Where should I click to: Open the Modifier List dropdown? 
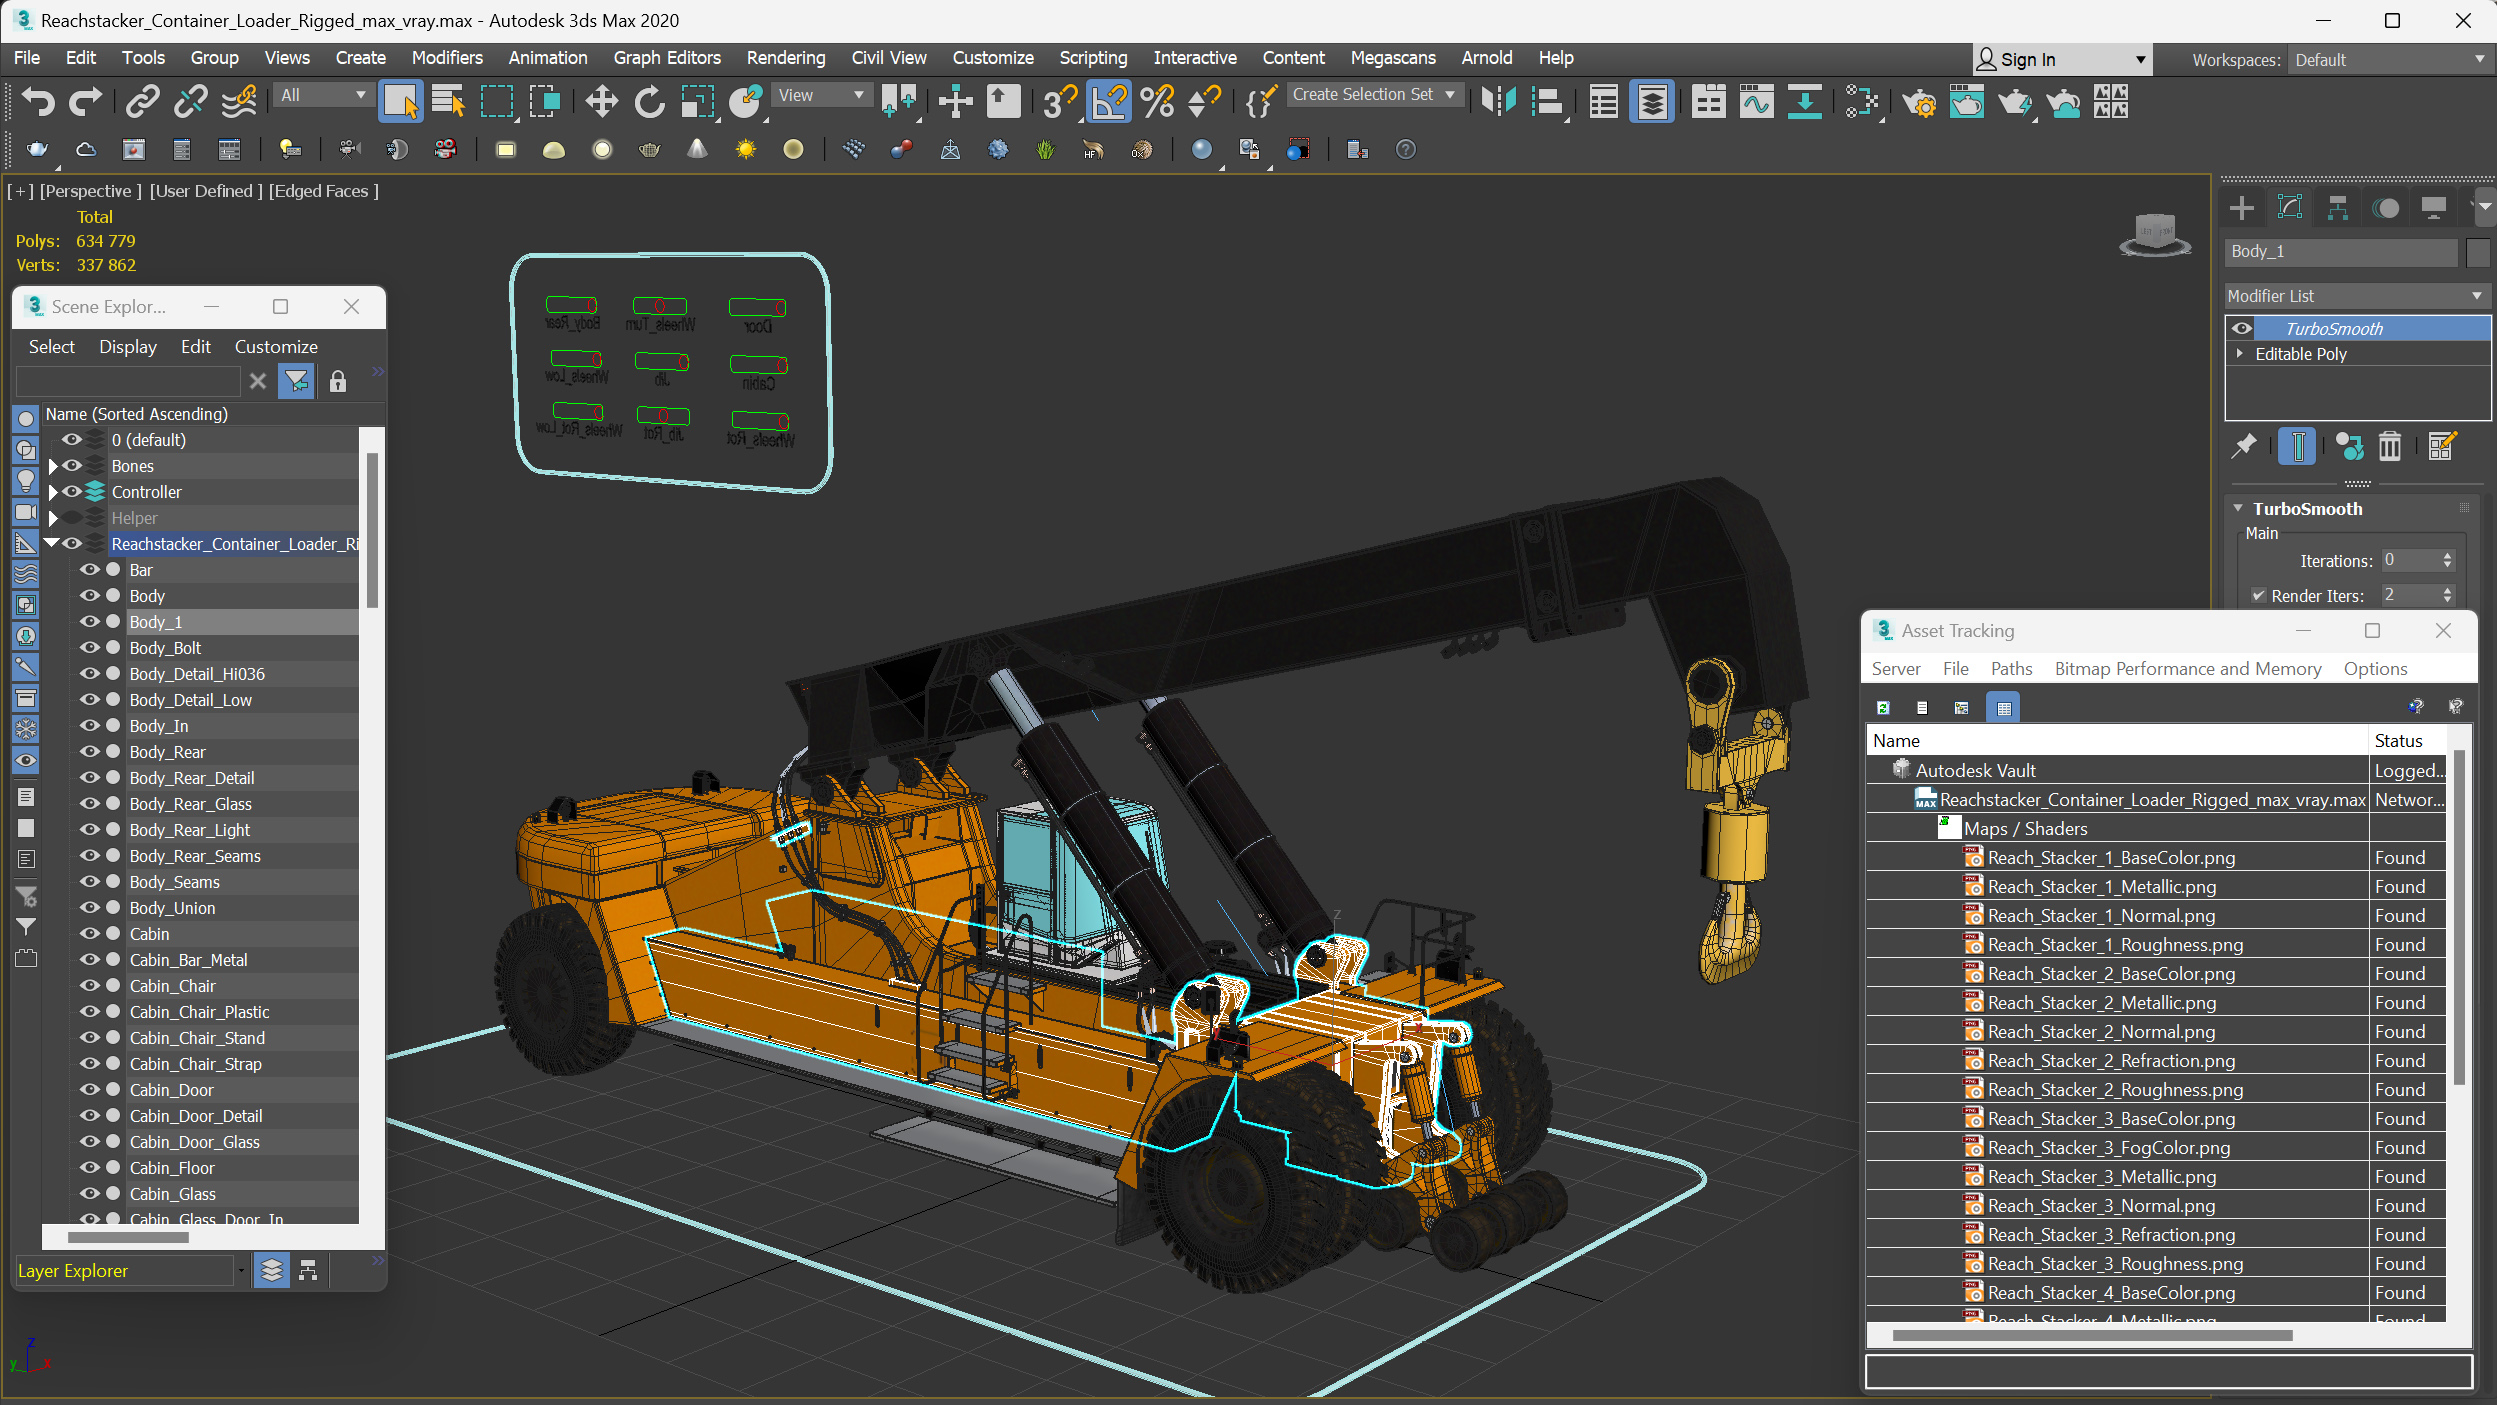pyautogui.click(x=2357, y=296)
